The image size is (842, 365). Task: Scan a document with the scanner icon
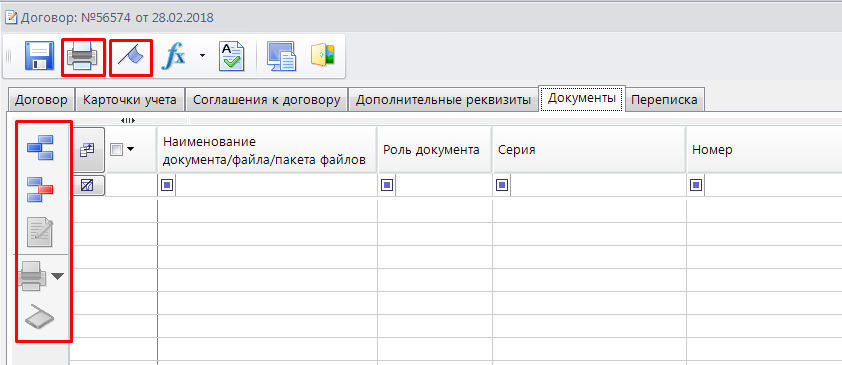[x=40, y=318]
